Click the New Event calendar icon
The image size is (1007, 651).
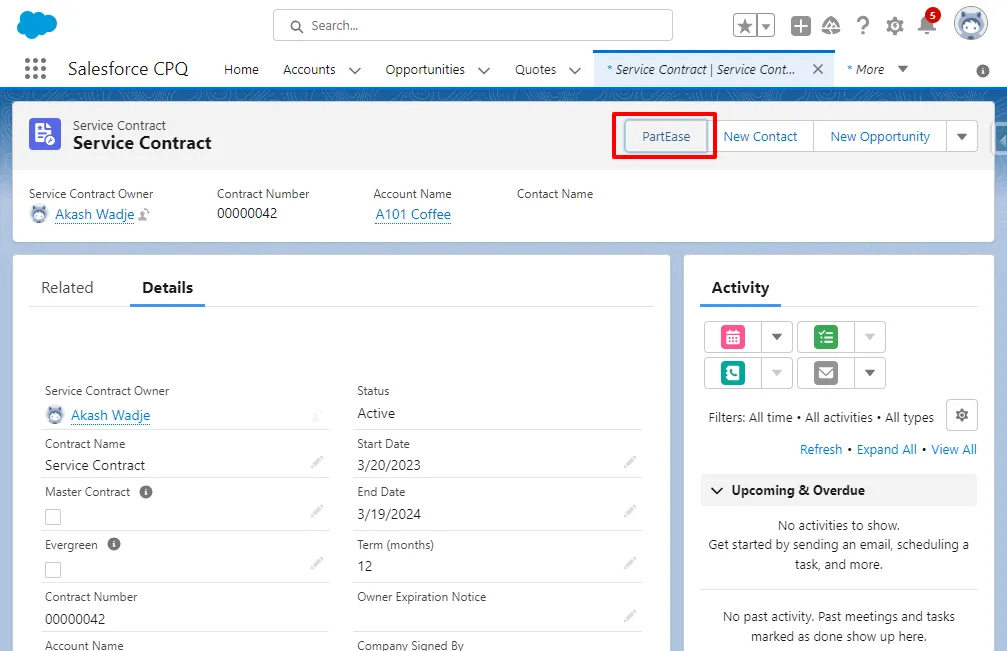click(733, 337)
